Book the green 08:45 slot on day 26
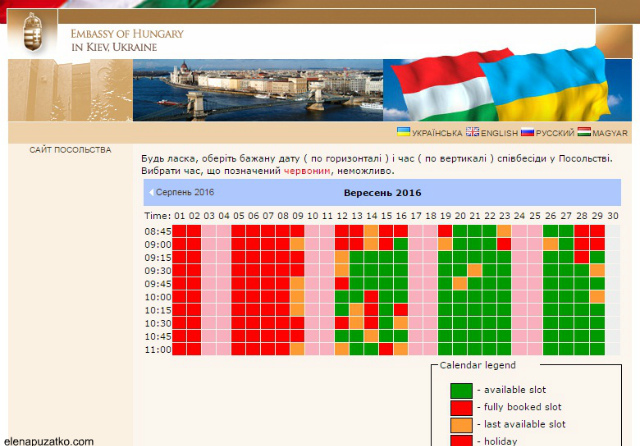 coord(550,231)
